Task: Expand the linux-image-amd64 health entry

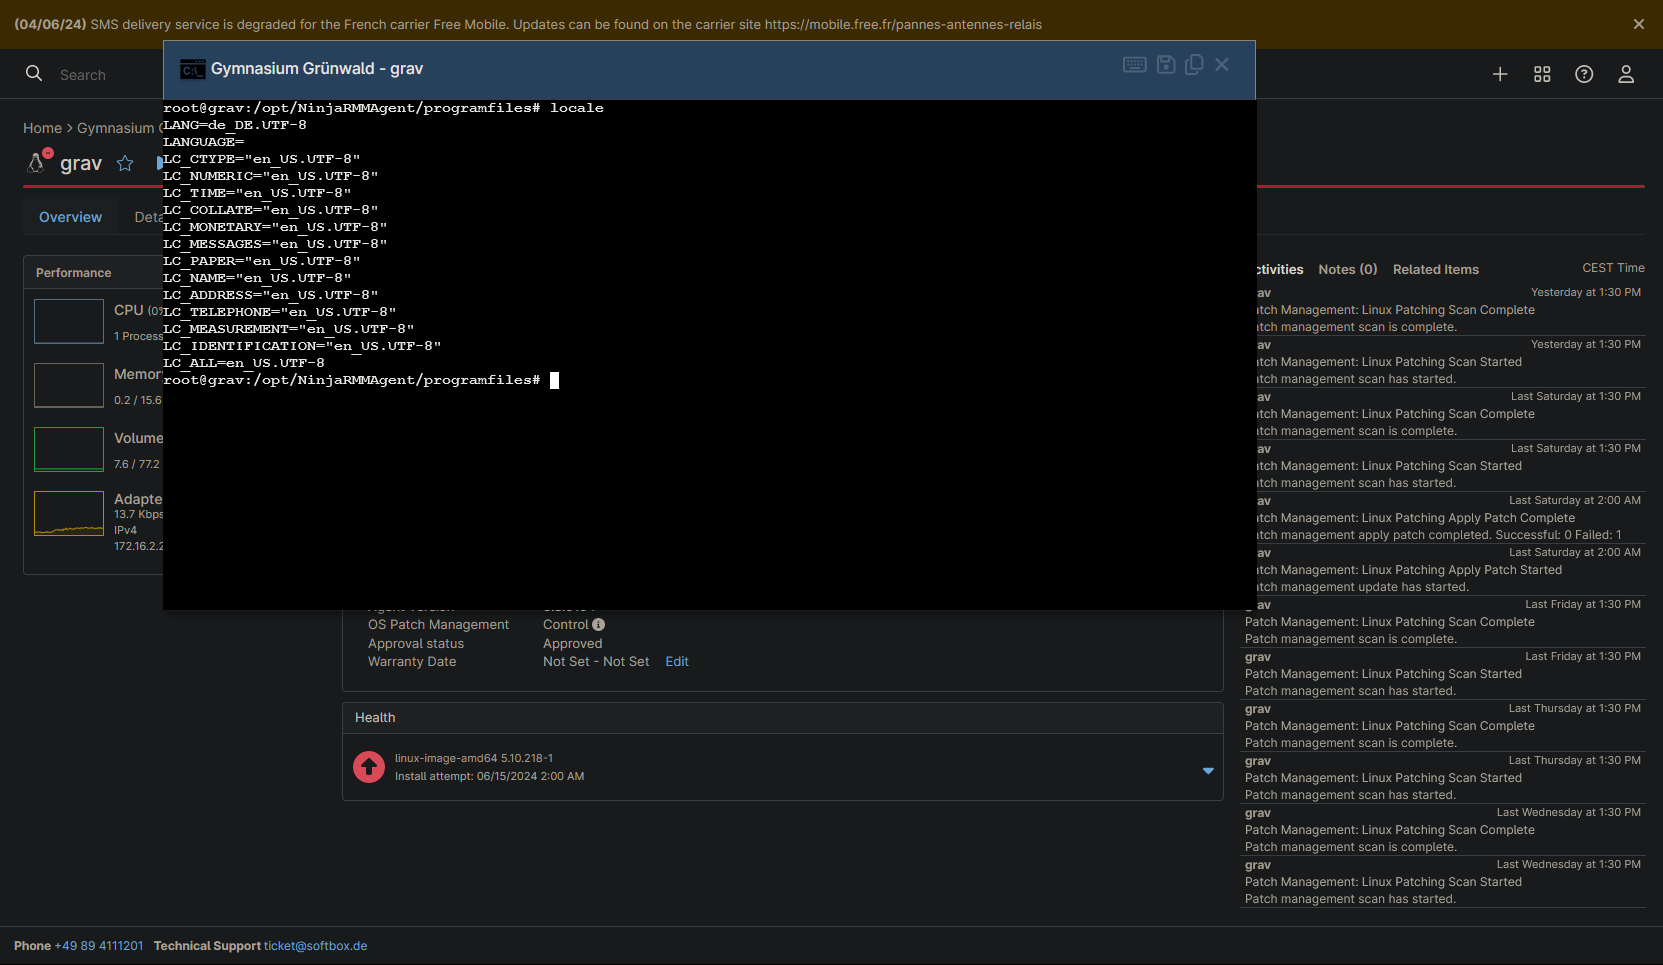Action: 1208,770
